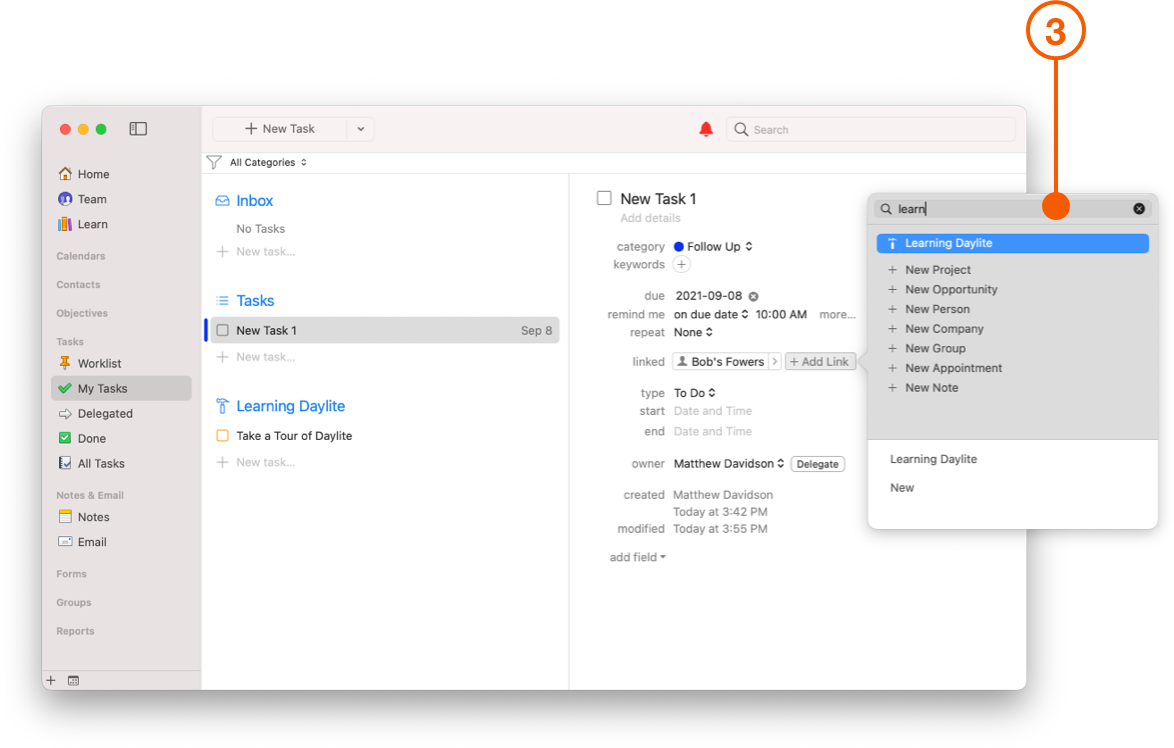Click New task... under Tasks
The width and height of the screenshot is (1174, 748).
pos(265,357)
